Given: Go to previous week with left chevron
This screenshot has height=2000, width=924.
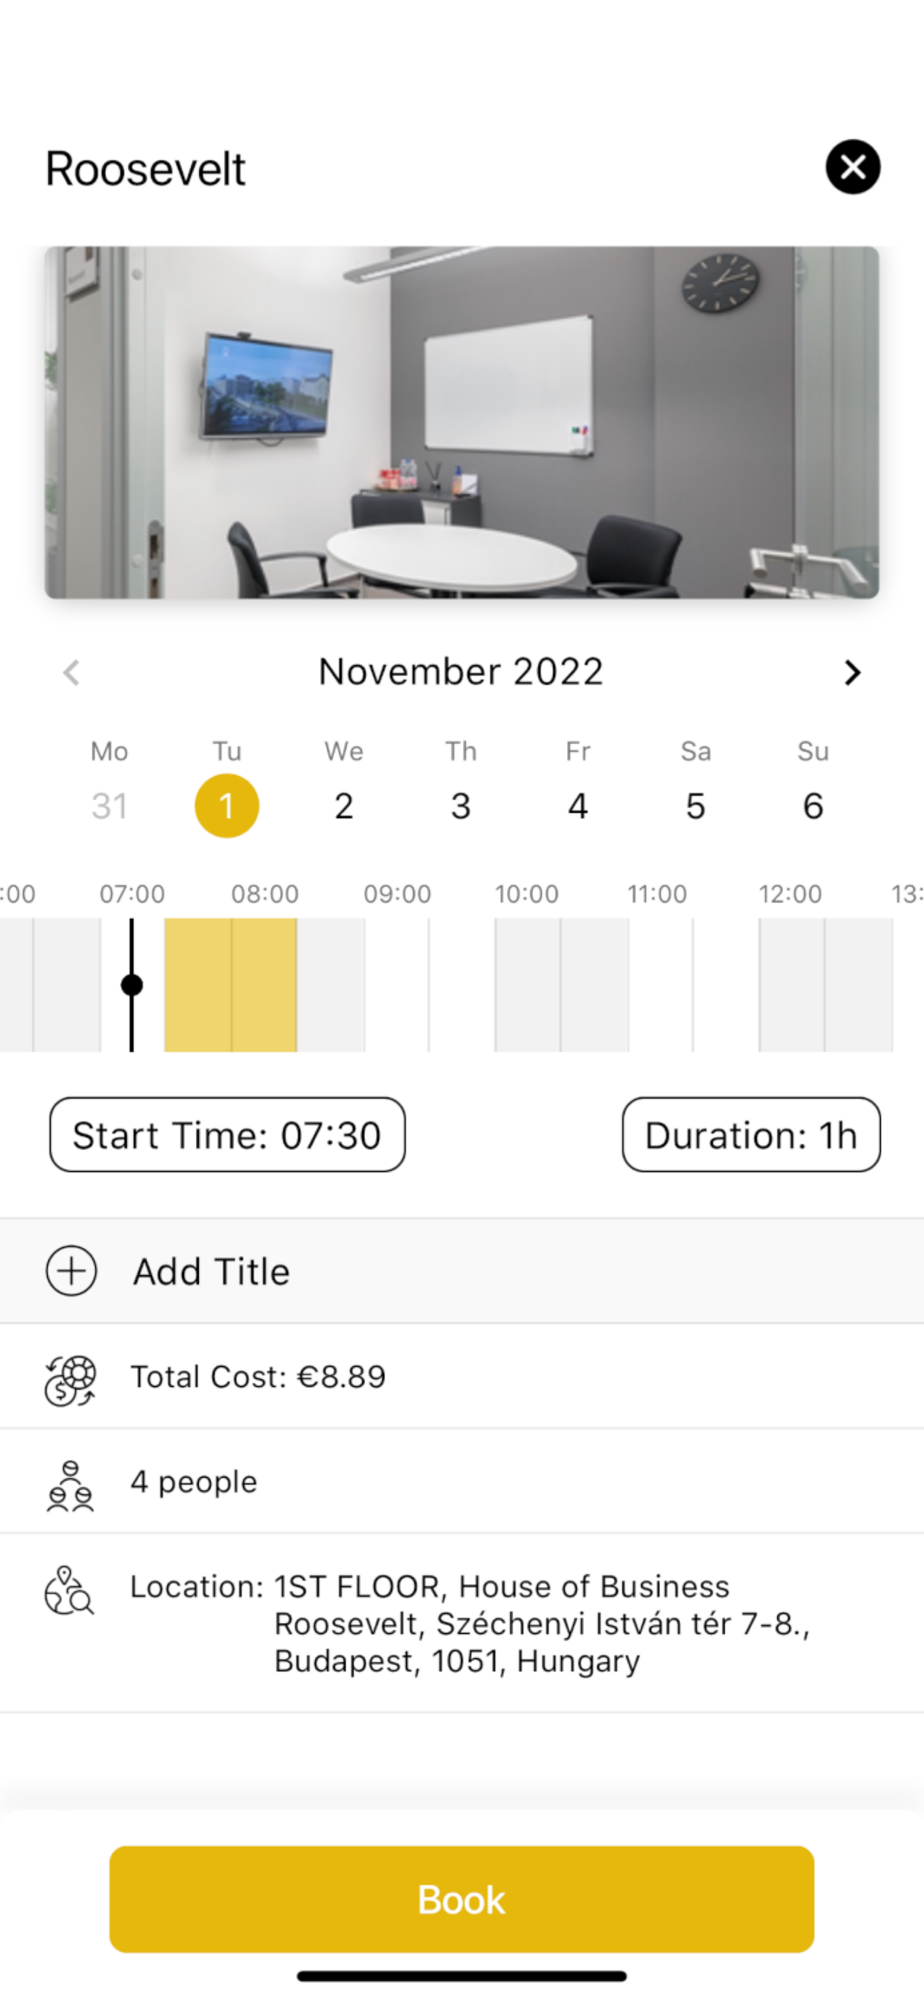Looking at the screenshot, I should tap(71, 672).
